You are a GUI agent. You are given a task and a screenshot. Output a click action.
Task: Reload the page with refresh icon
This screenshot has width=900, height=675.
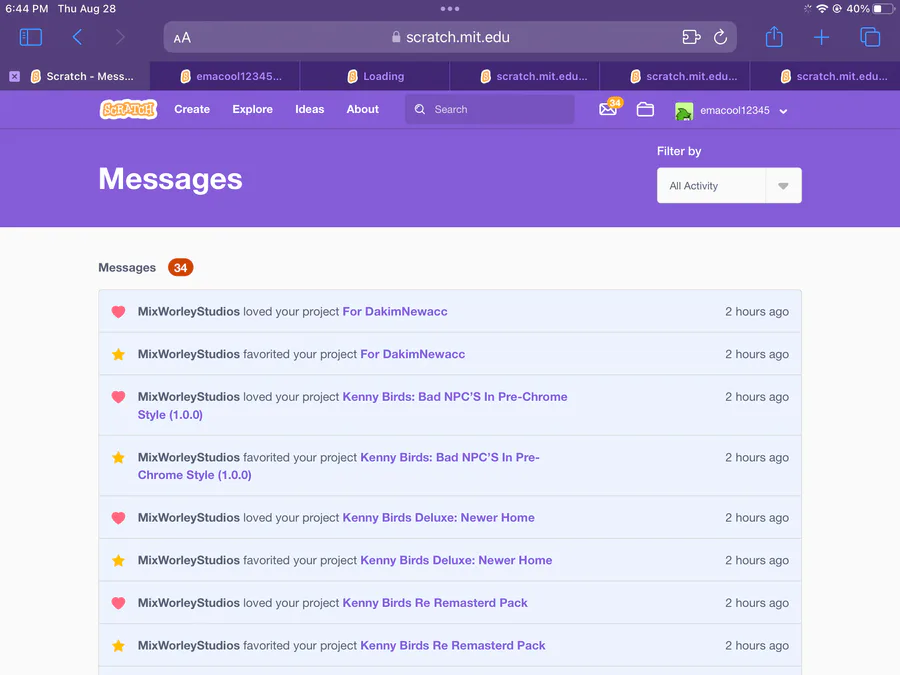720,37
